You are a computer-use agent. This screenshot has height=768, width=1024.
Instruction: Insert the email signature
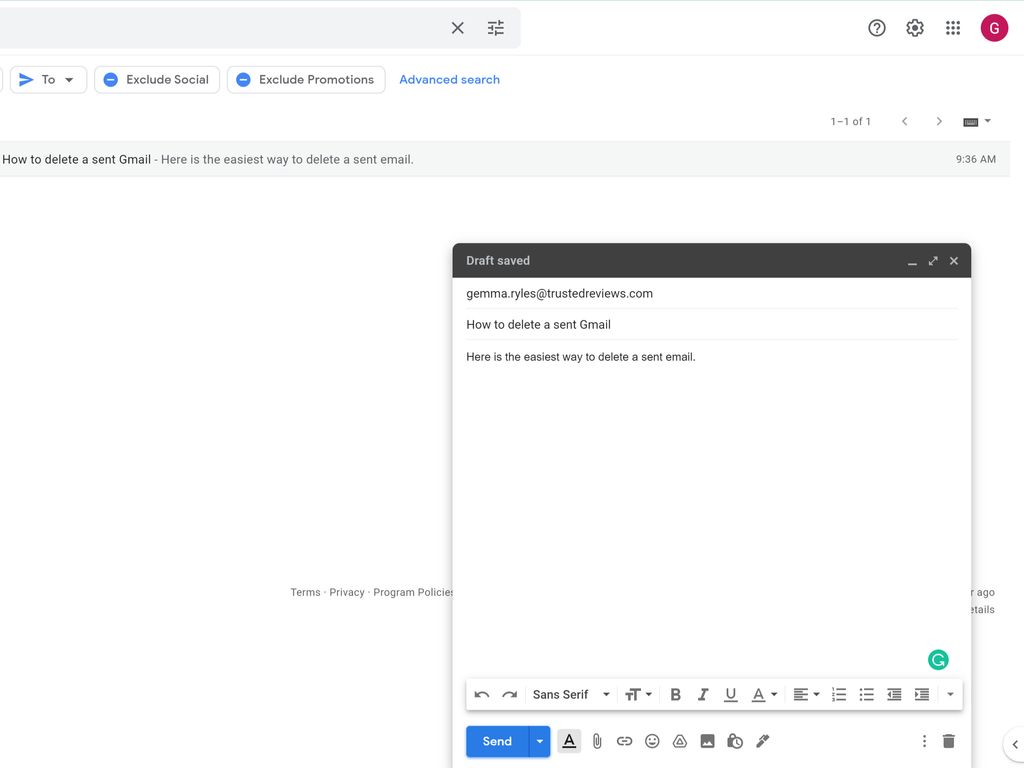click(x=762, y=741)
